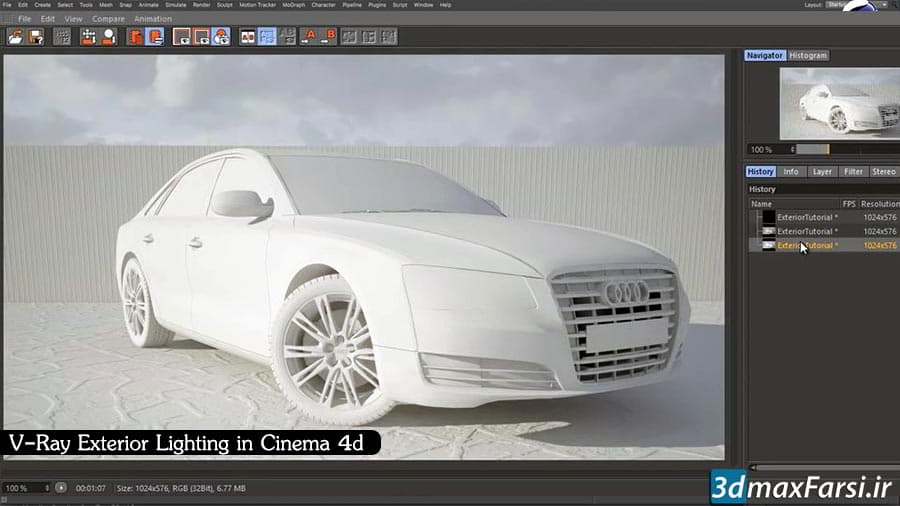The width and height of the screenshot is (900, 506).
Task: Open the Compare menu
Action: tap(108, 19)
